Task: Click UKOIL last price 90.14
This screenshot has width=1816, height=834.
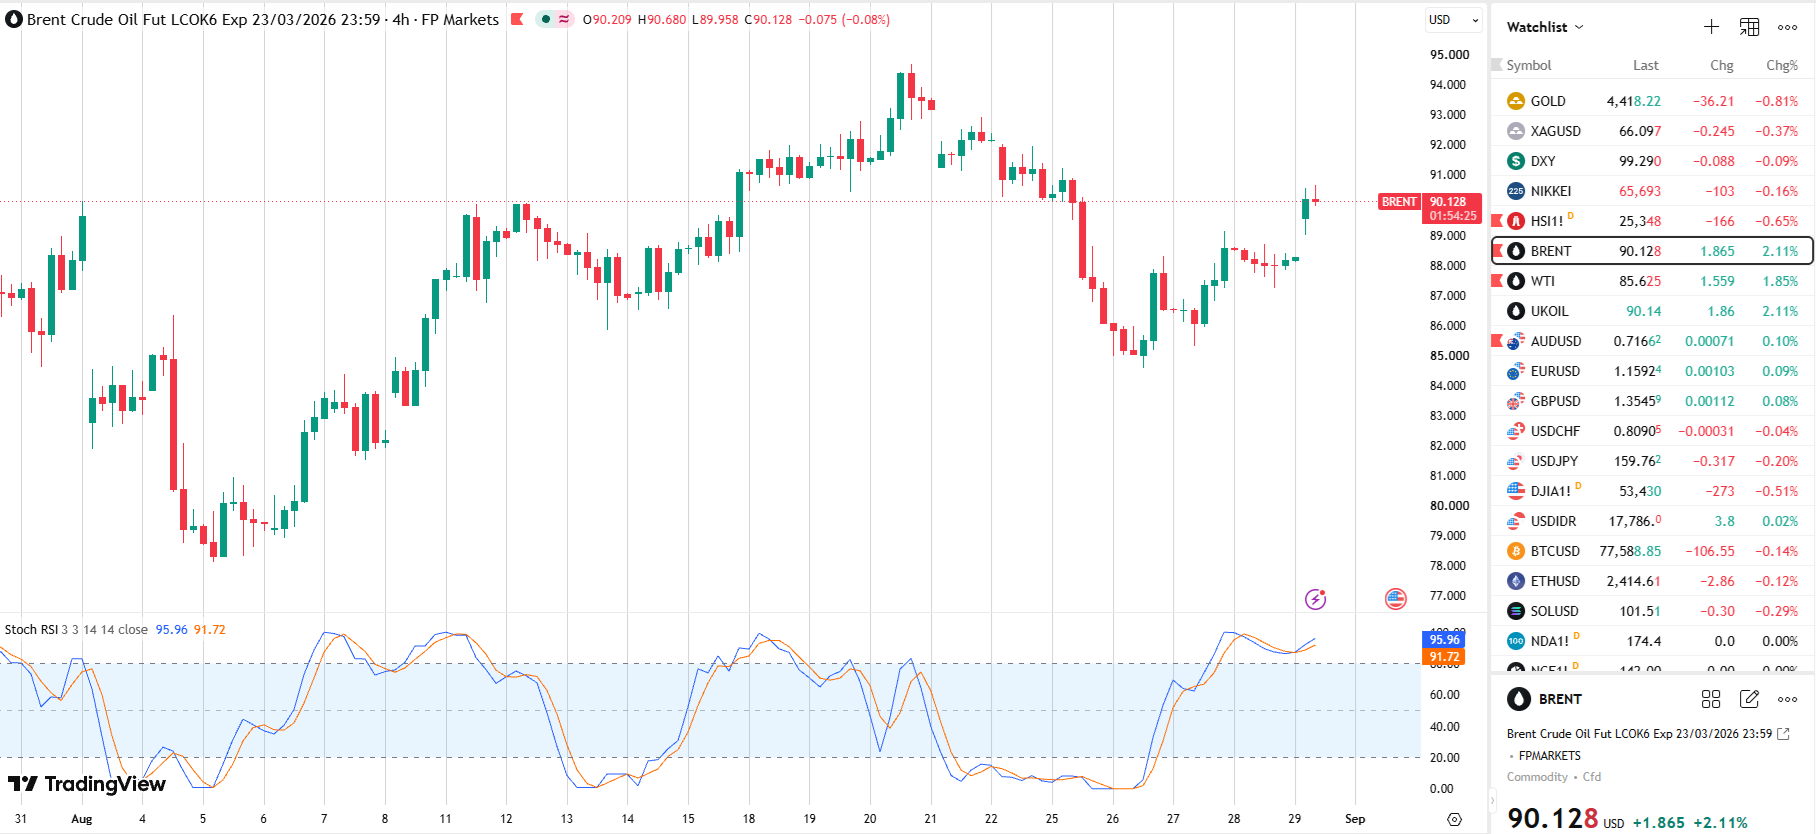Action: point(1644,311)
